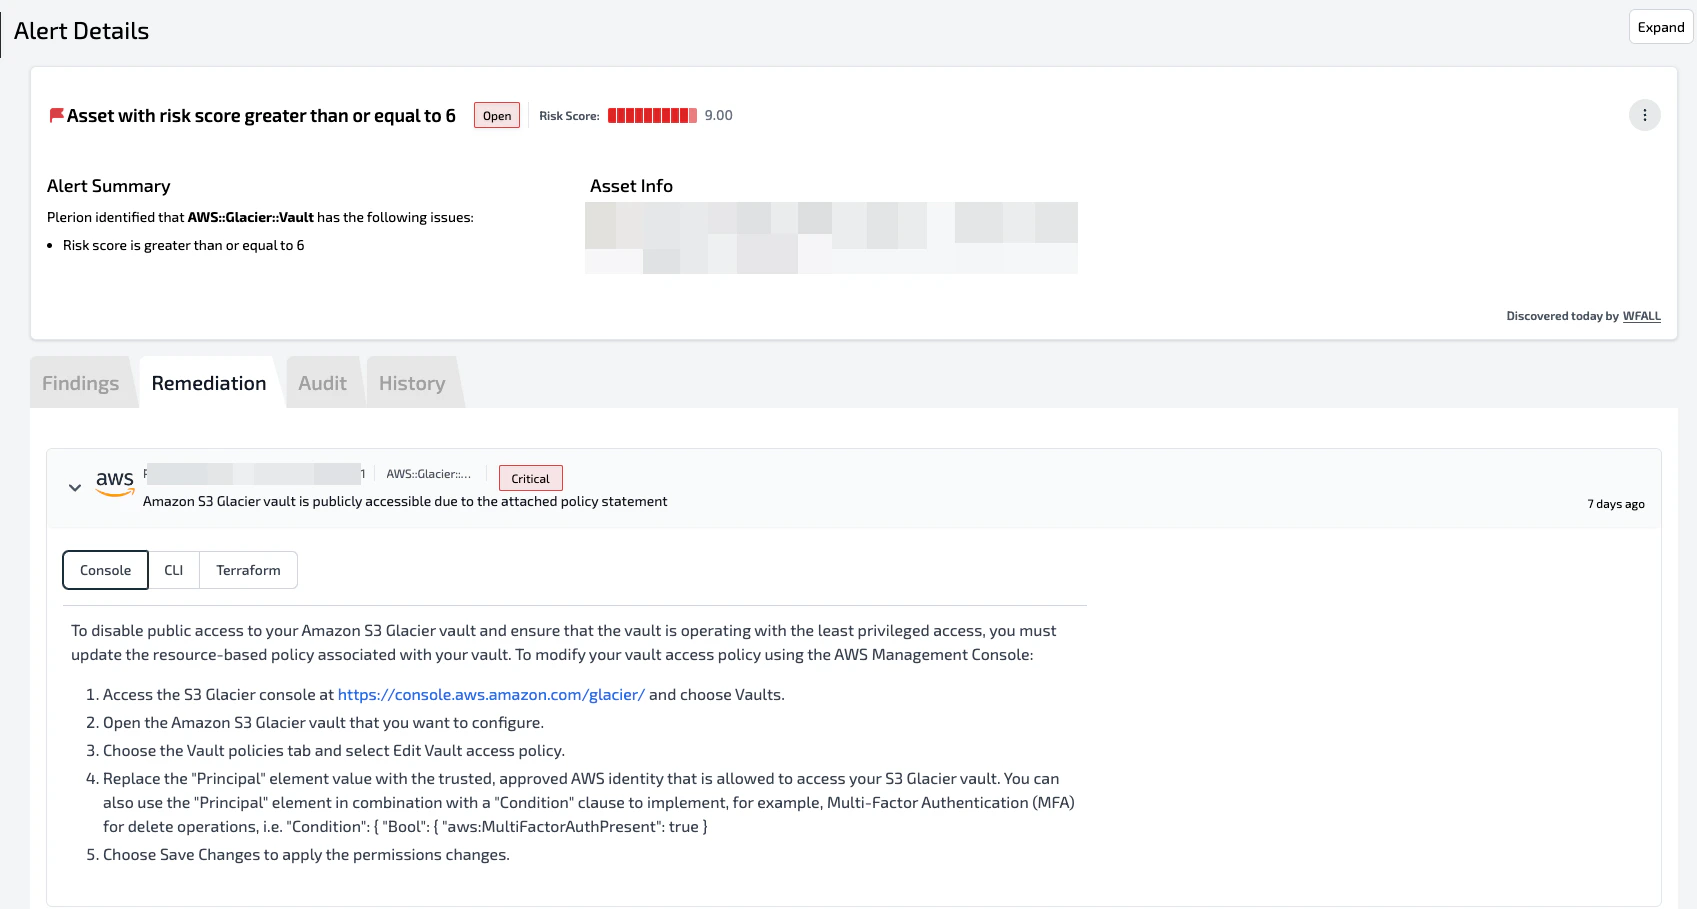Select the Console remediation option
Screen dimensions: 1697x909
(105, 570)
